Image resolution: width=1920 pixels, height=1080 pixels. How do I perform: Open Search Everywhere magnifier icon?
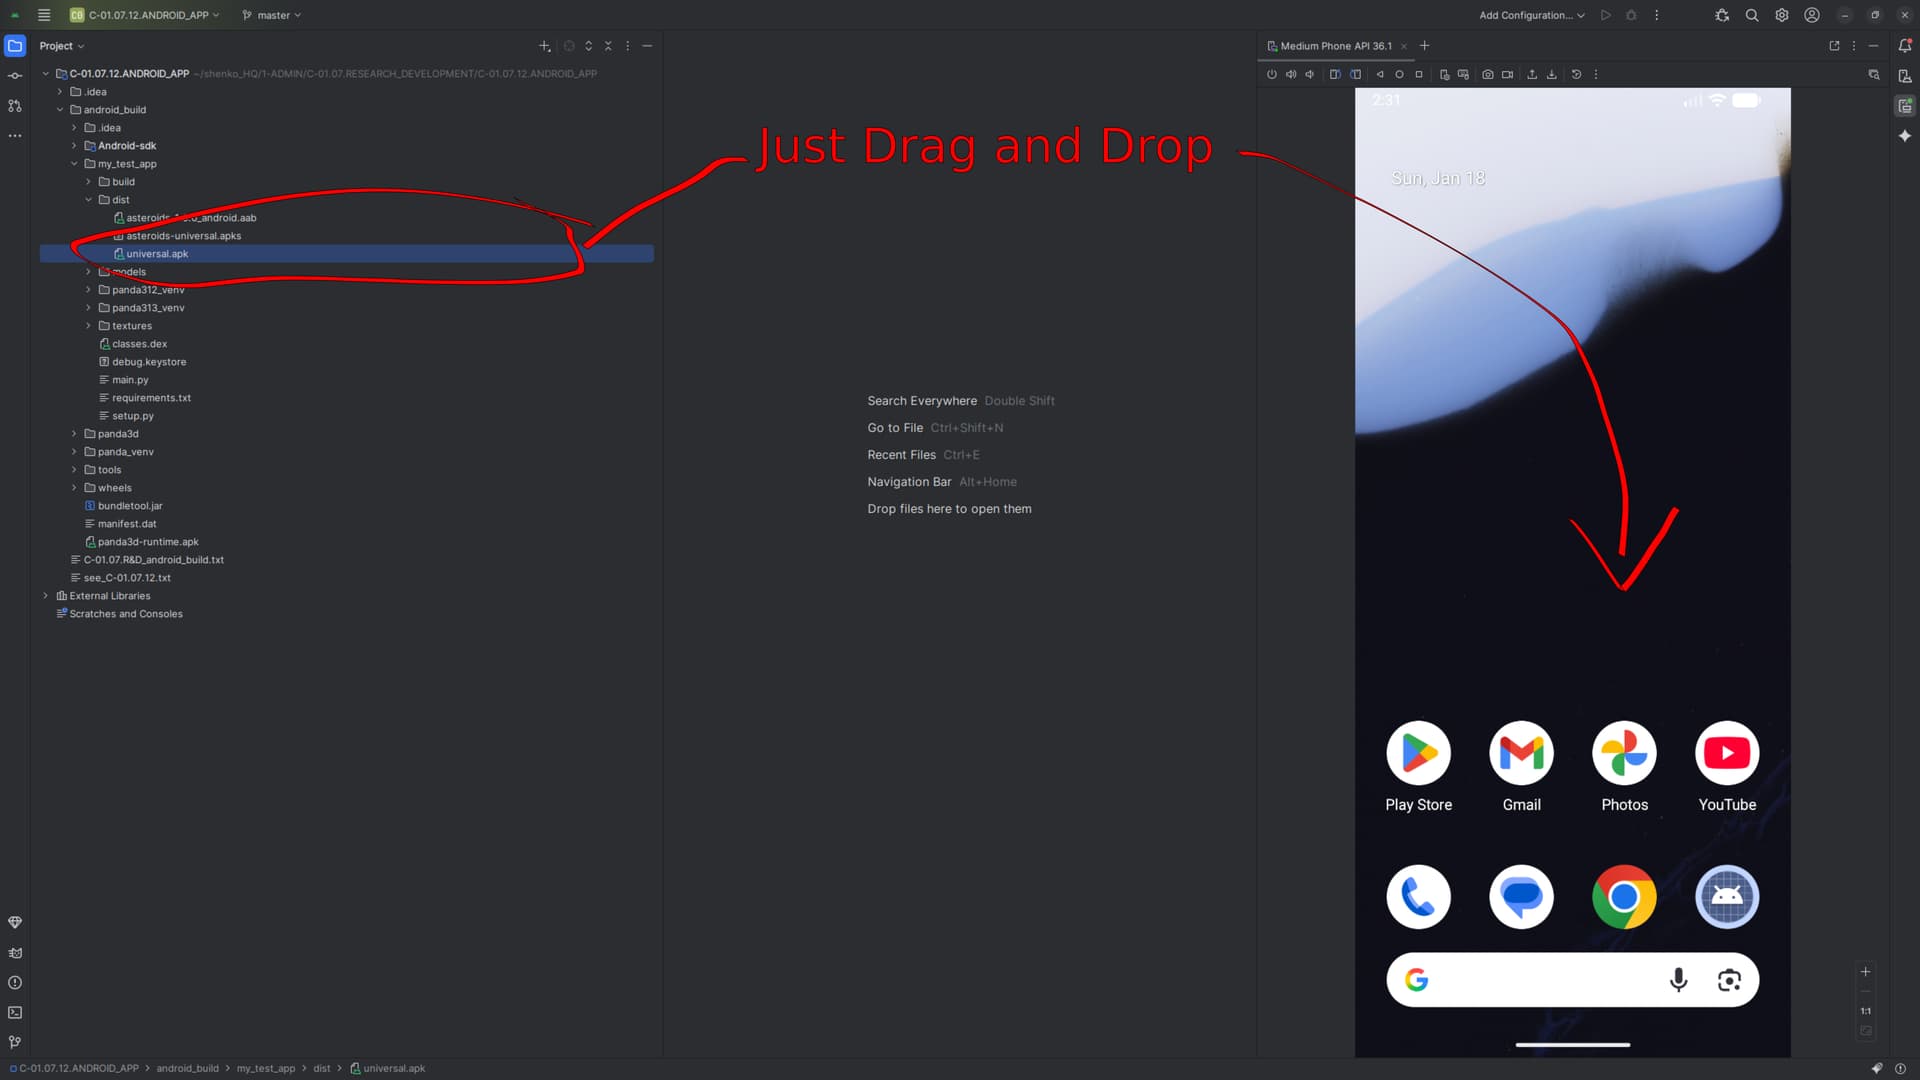pyautogui.click(x=1752, y=15)
